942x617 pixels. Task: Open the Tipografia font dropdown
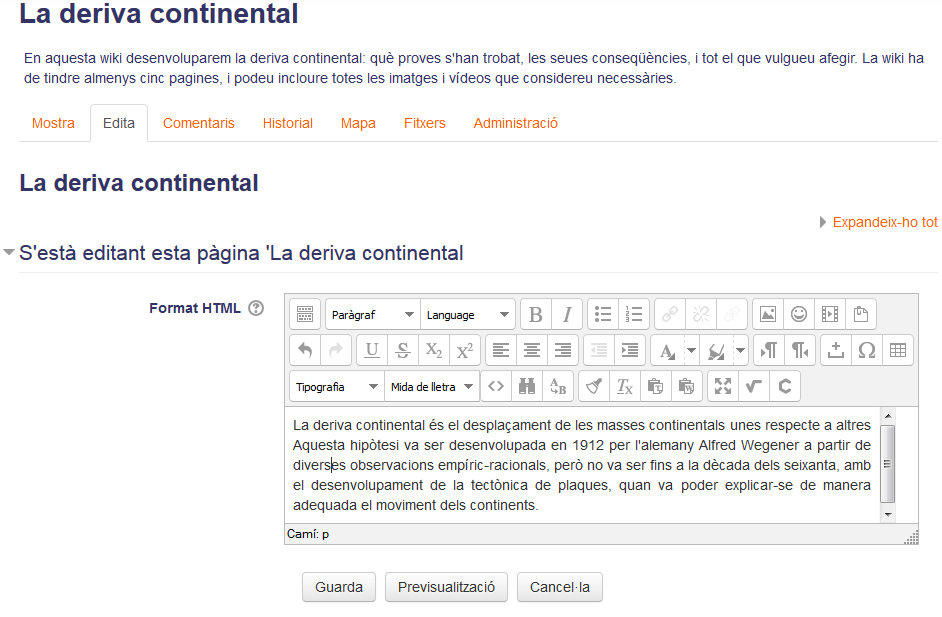[336, 386]
